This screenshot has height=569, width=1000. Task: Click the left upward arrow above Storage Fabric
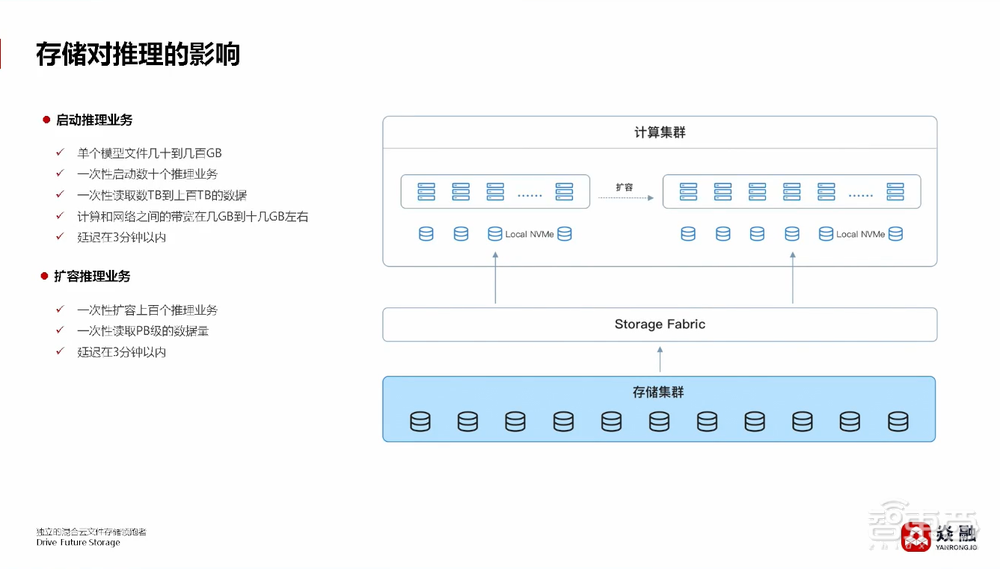[x=495, y=277]
